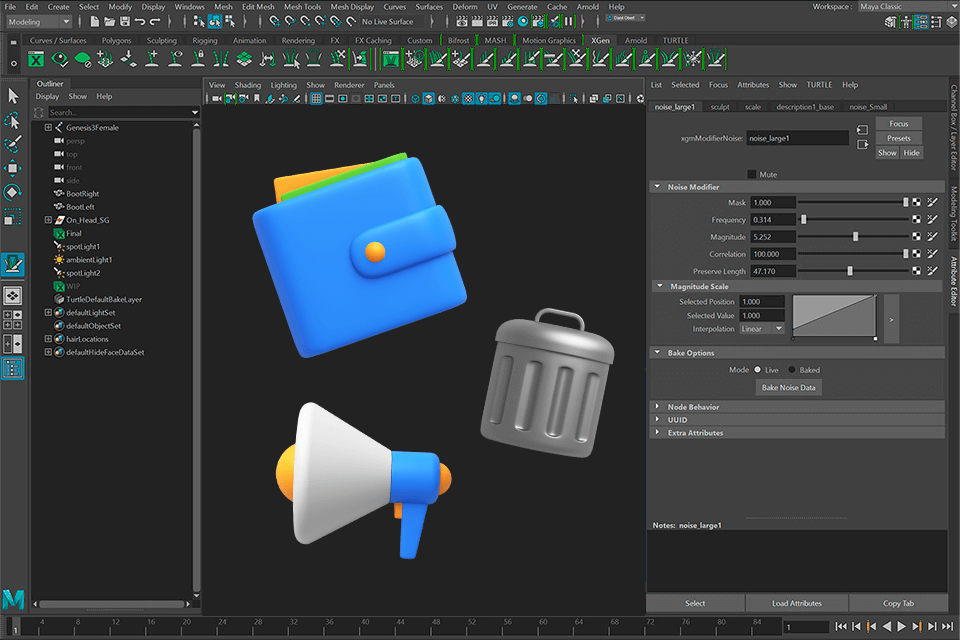Click the grid display icon in viewport toolbar
Viewport: 960px width, 640px height.
click(317, 98)
